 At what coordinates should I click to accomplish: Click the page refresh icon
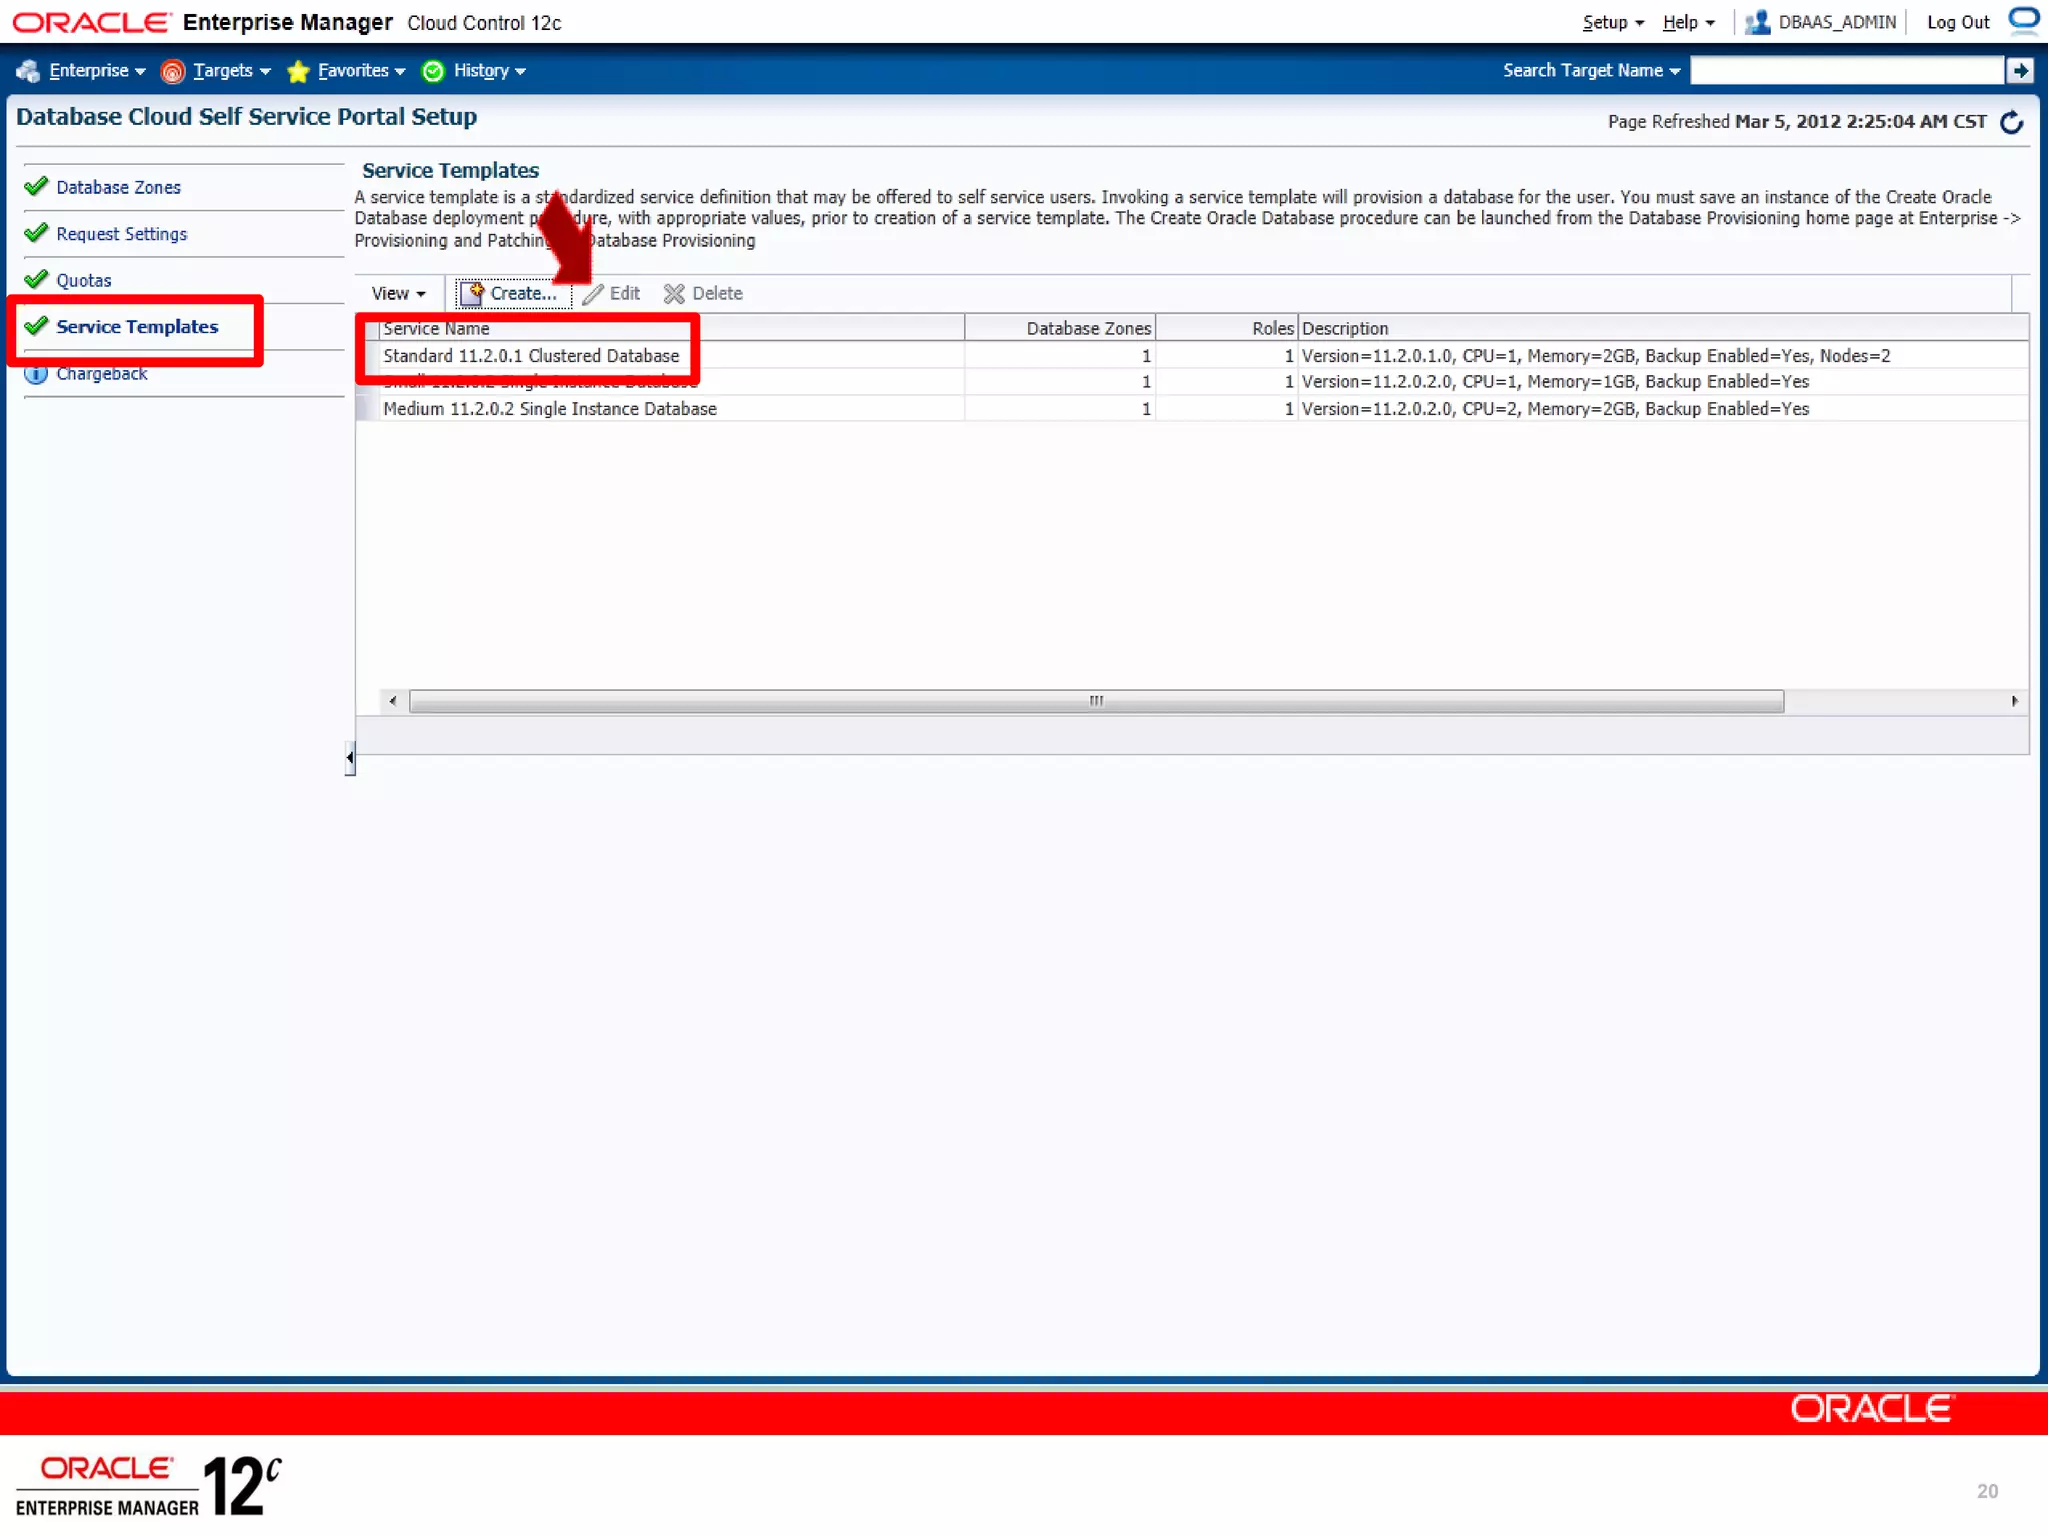pyautogui.click(x=2011, y=122)
